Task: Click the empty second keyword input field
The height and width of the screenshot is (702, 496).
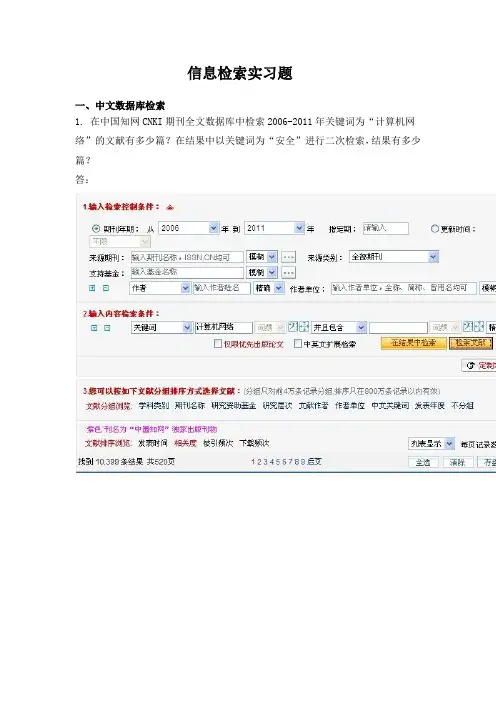Action: point(398,328)
